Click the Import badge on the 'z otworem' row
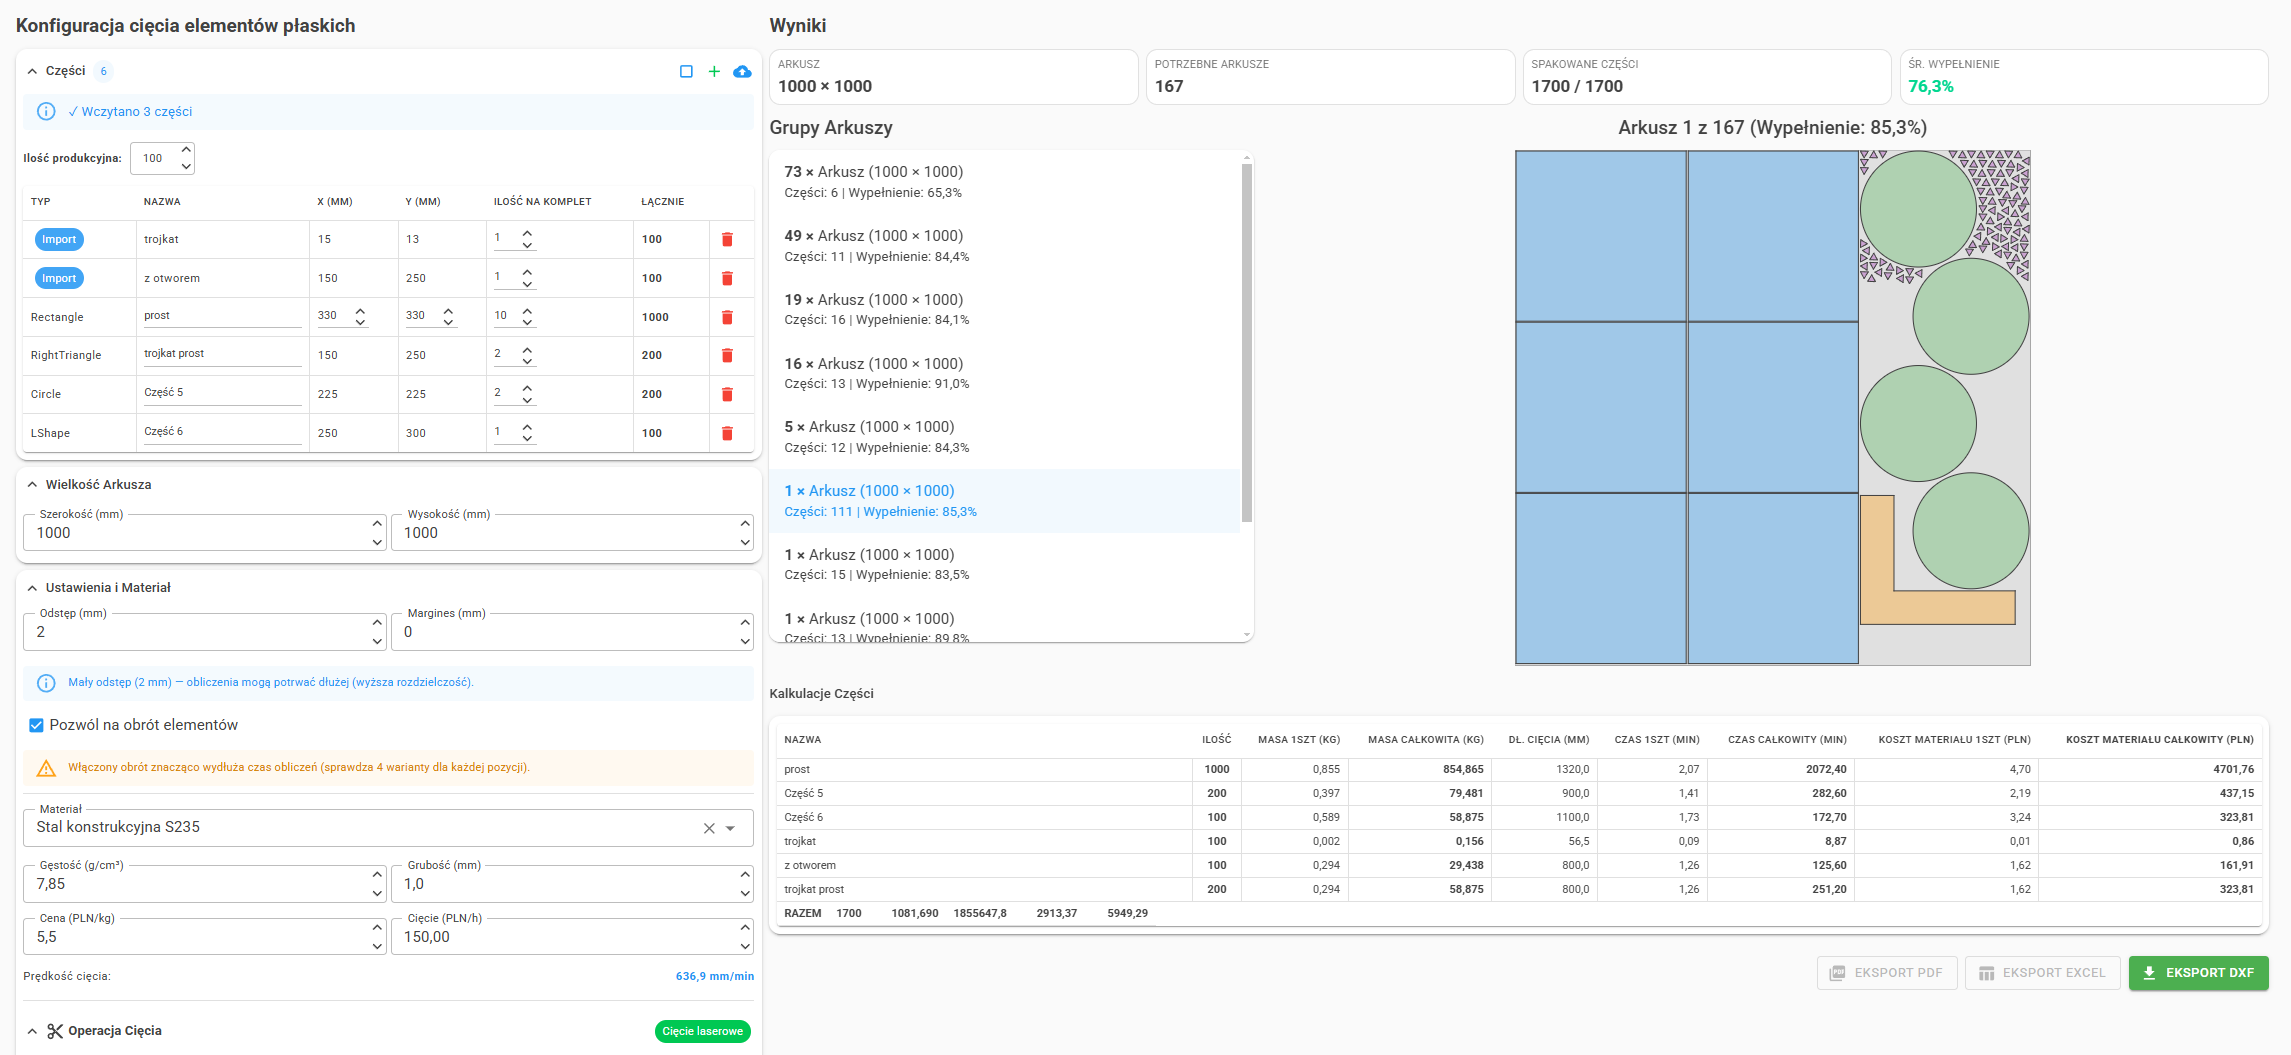 58,277
